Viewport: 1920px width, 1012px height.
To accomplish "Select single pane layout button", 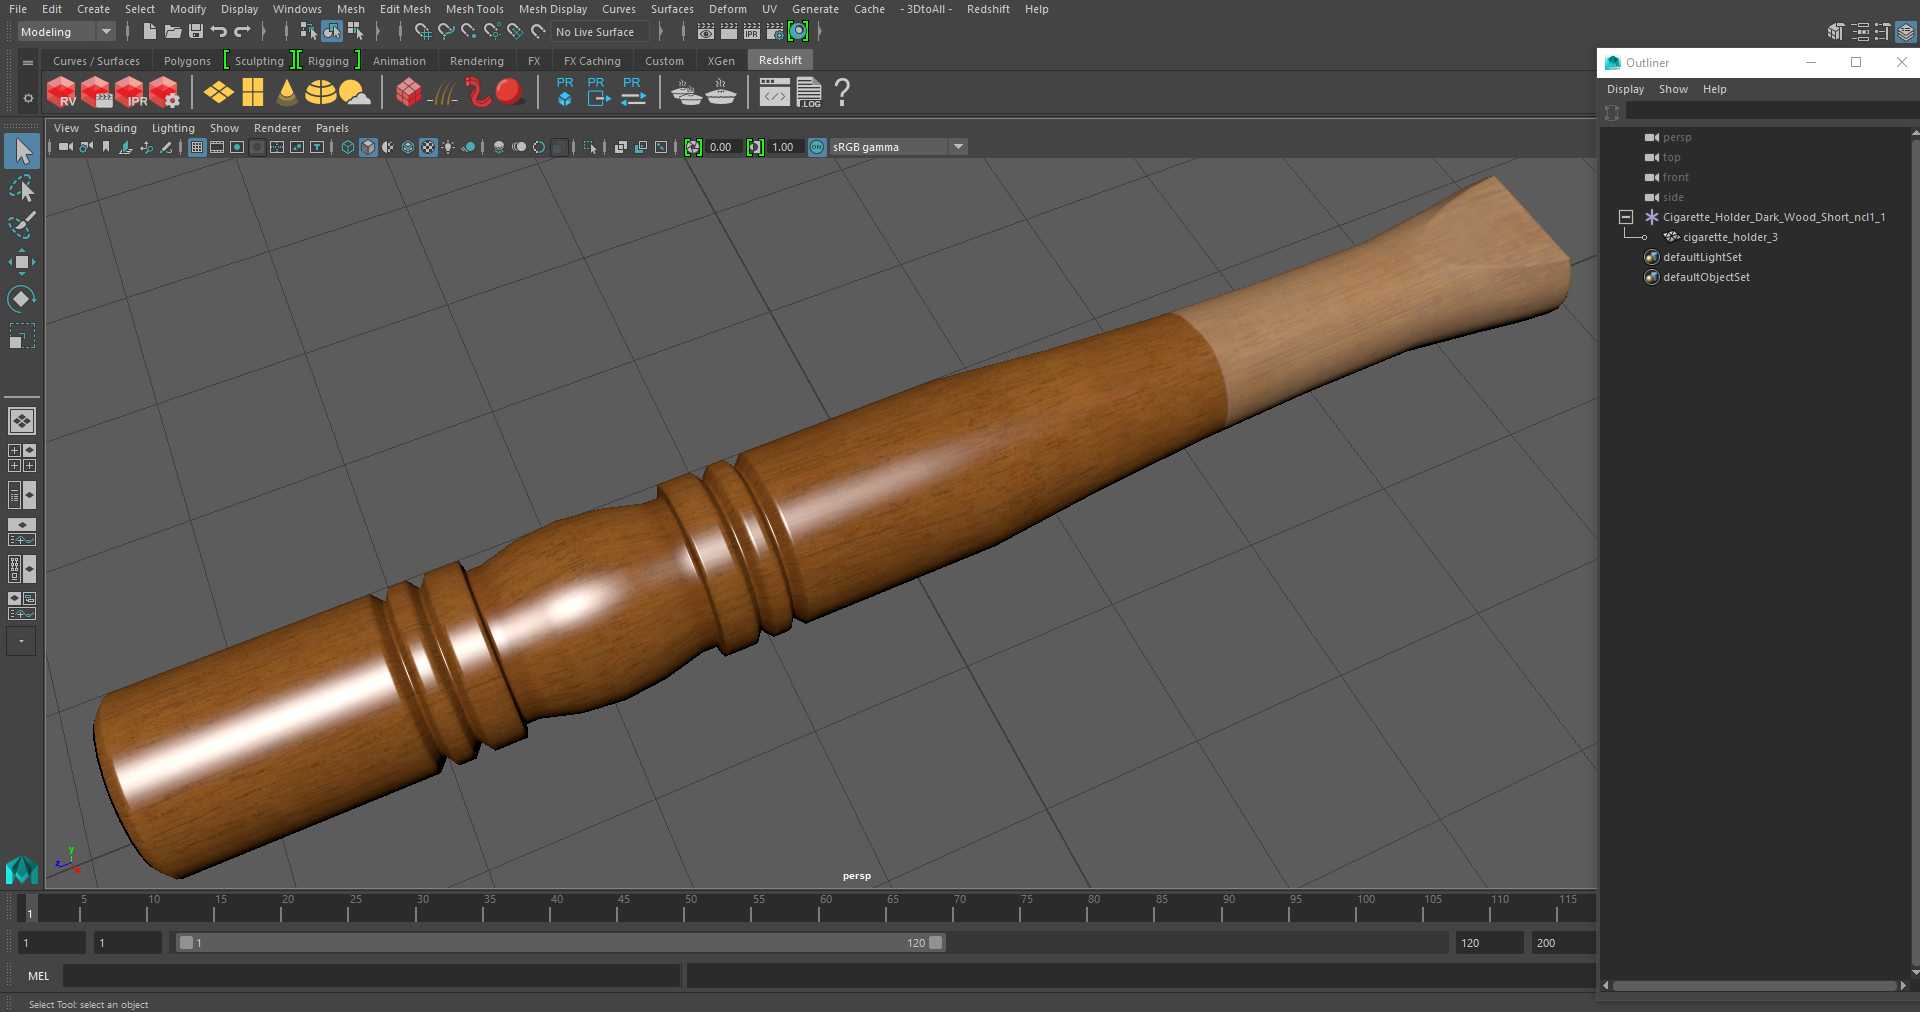I will (x=22, y=421).
